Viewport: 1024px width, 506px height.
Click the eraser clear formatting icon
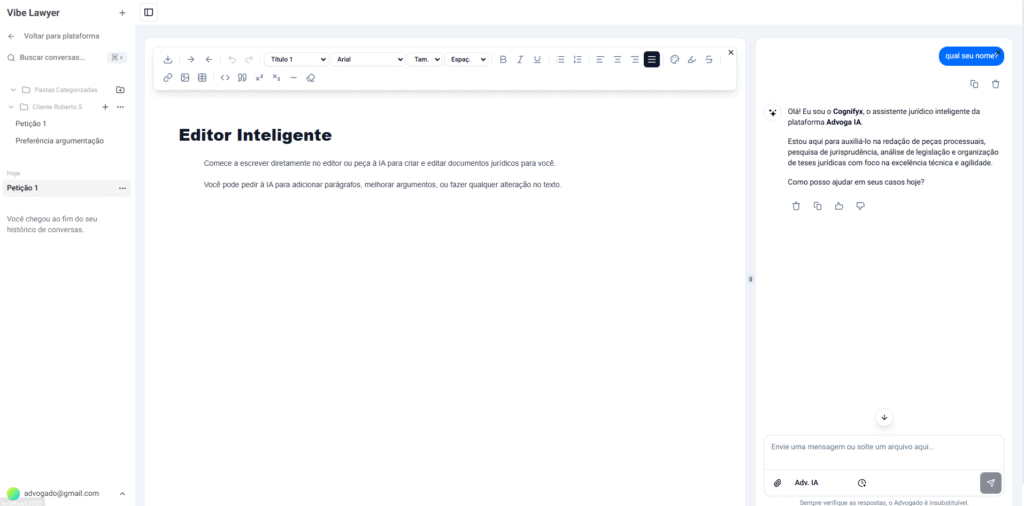(x=310, y=78)
